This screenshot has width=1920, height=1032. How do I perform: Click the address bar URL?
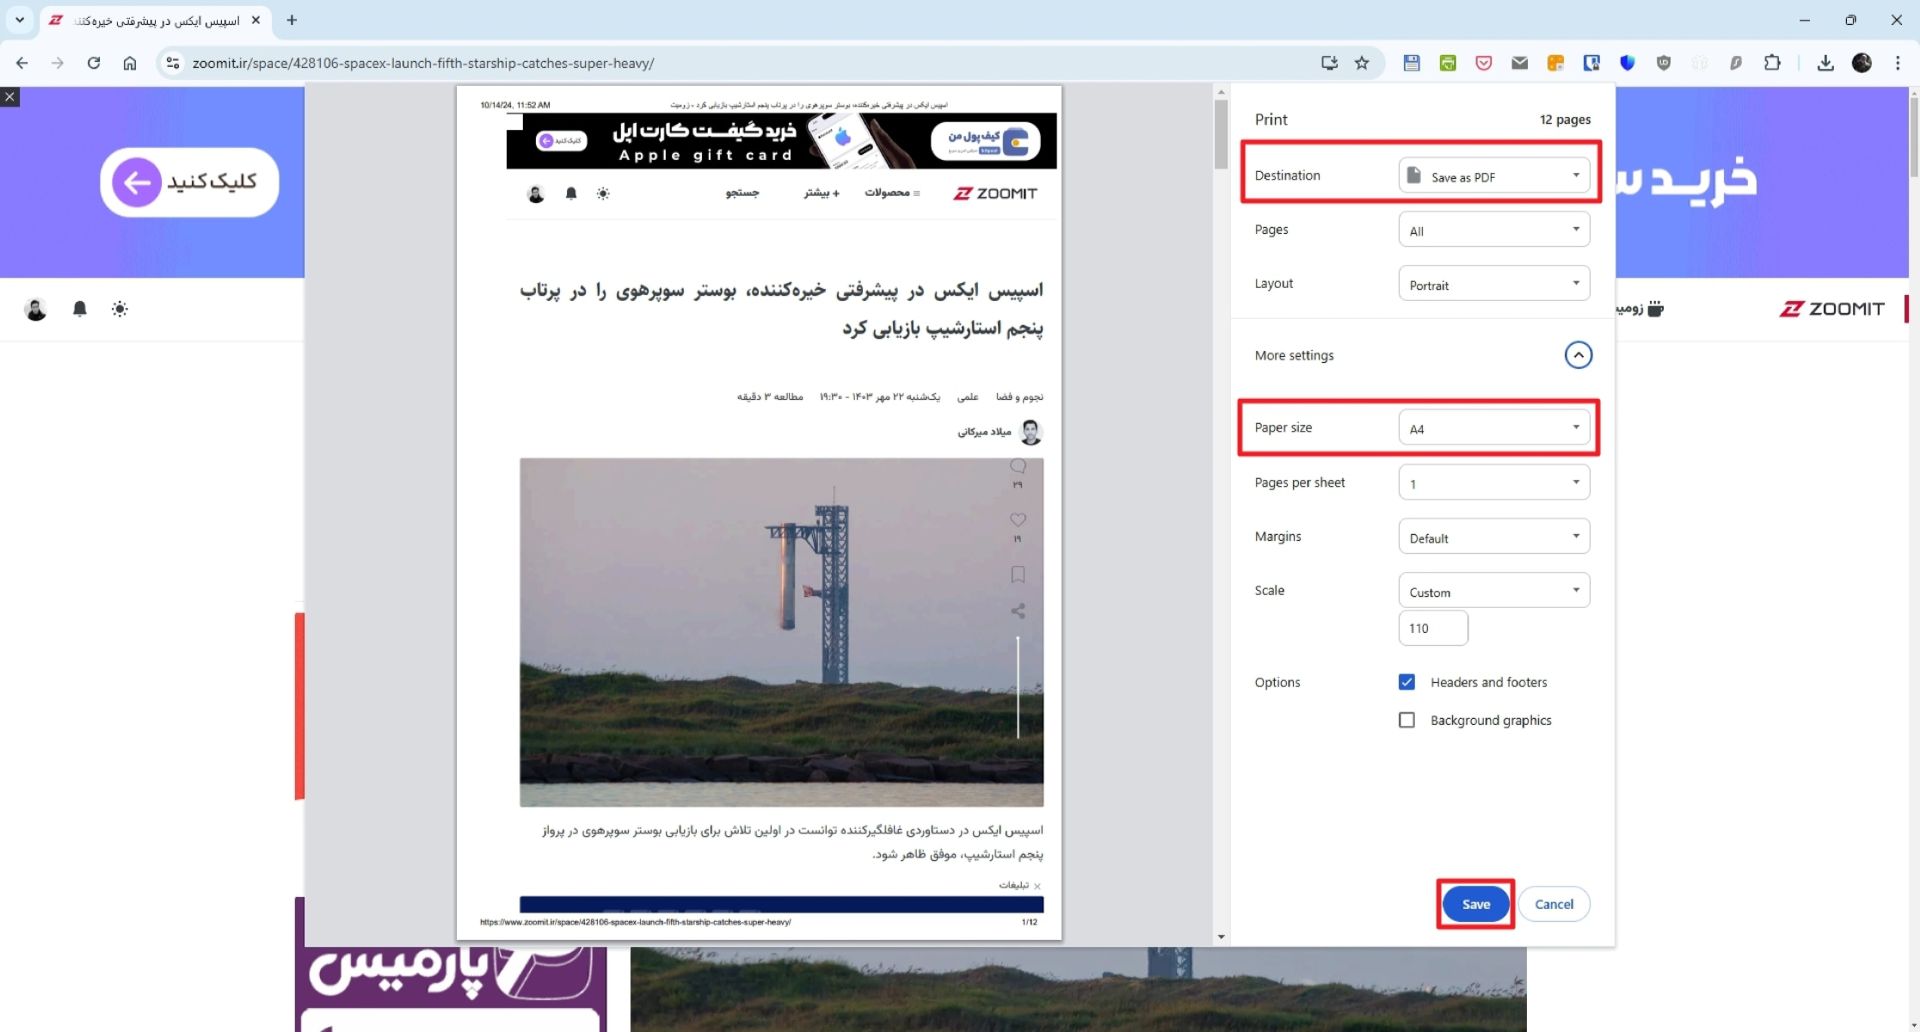tap(423, 63)
